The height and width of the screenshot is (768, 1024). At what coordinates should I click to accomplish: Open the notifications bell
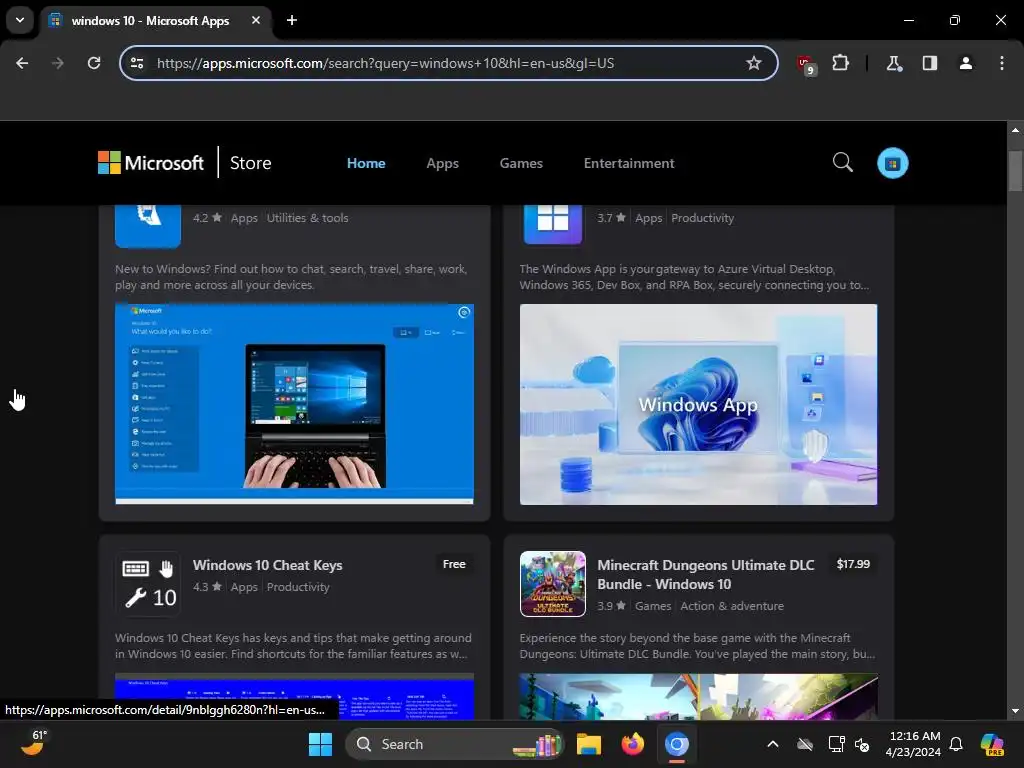click(x=956, y=744)
